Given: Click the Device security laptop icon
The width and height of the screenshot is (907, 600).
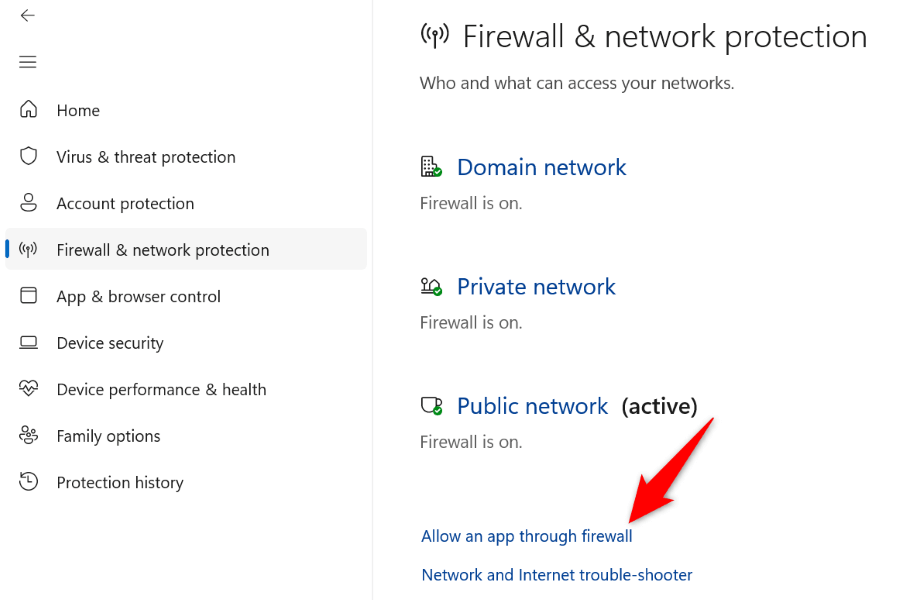Looking at the screenshot, I should 28,343.
